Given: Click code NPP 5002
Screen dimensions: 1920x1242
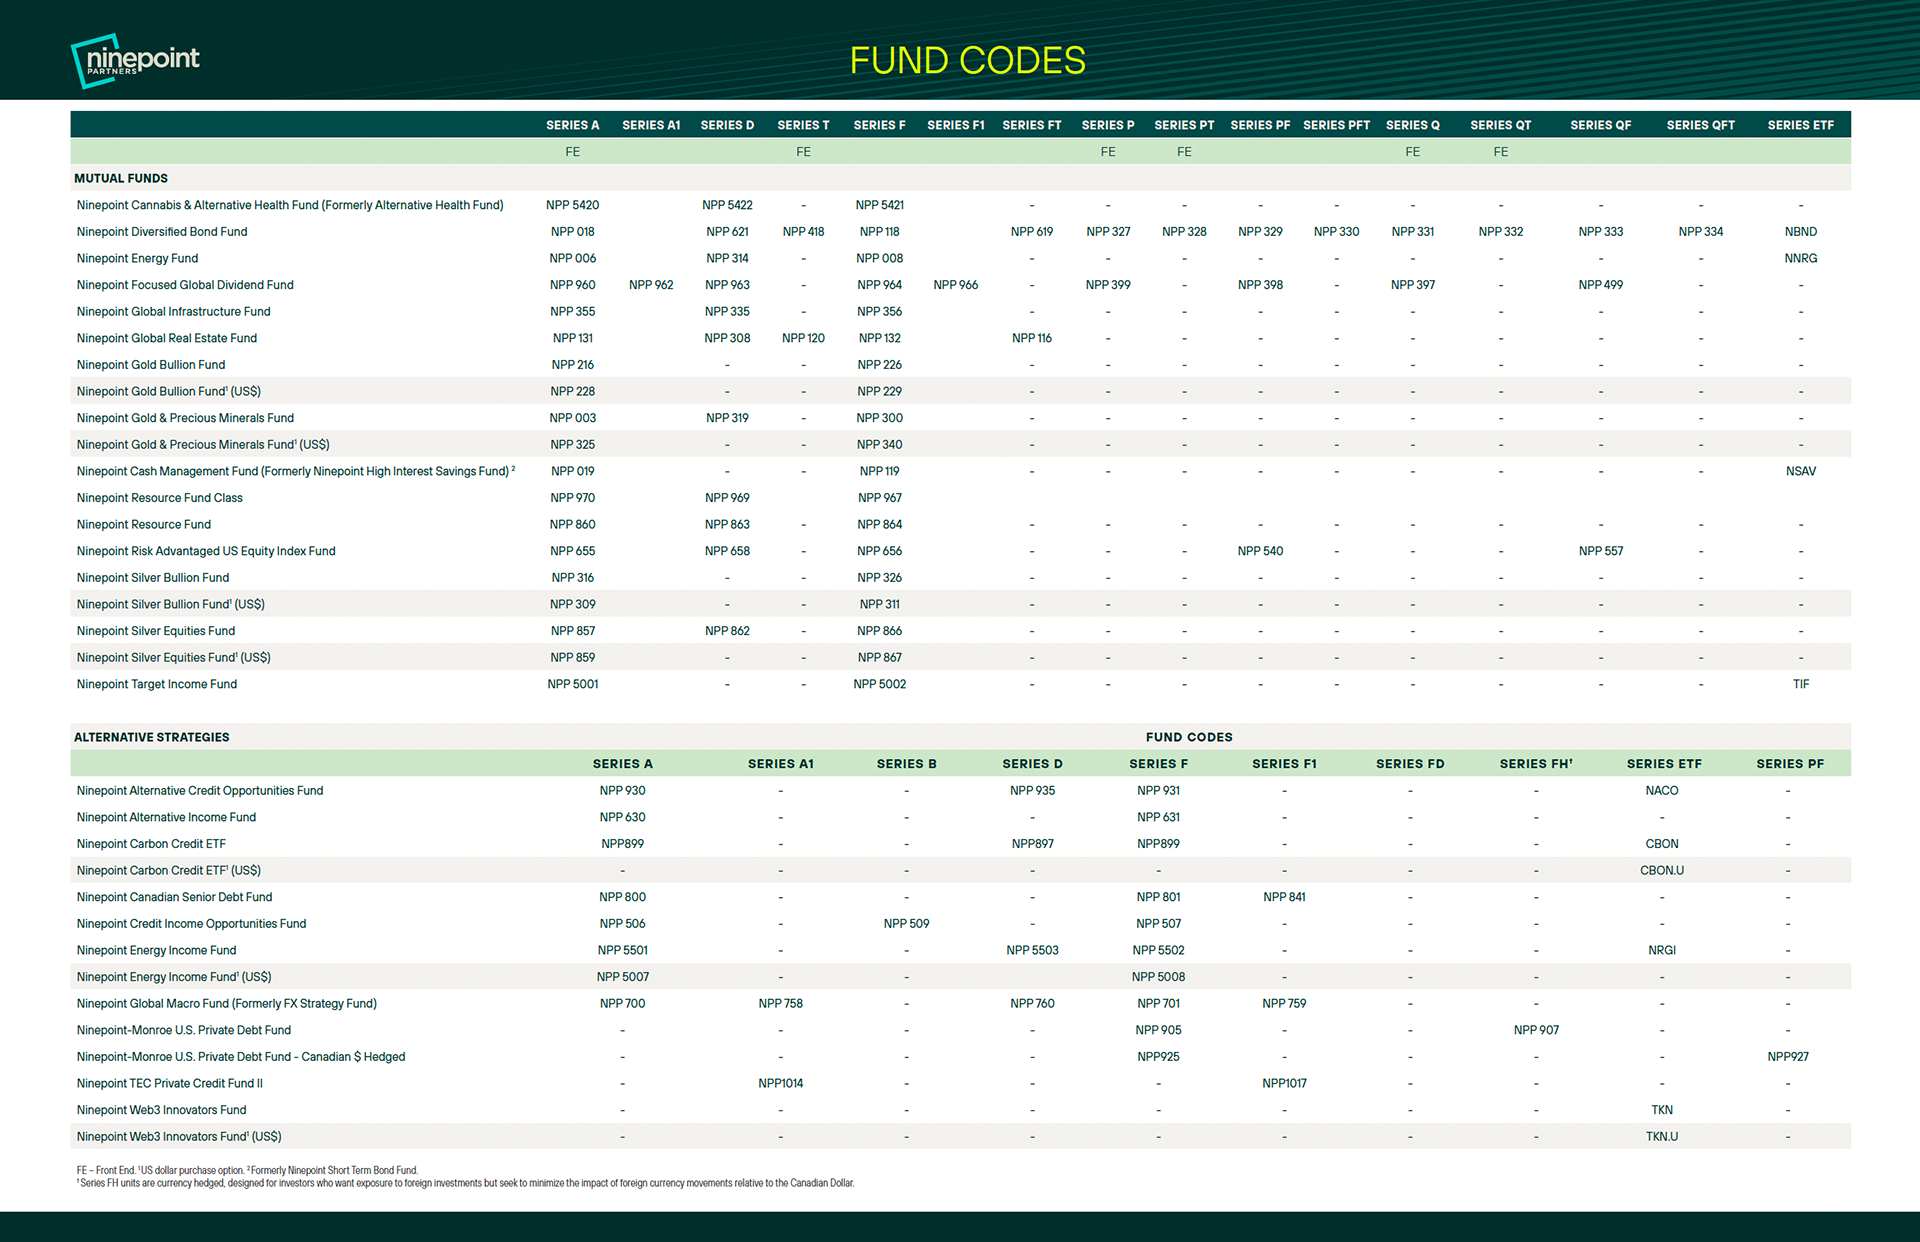Looking at the screenshot, I should point(879,684).
